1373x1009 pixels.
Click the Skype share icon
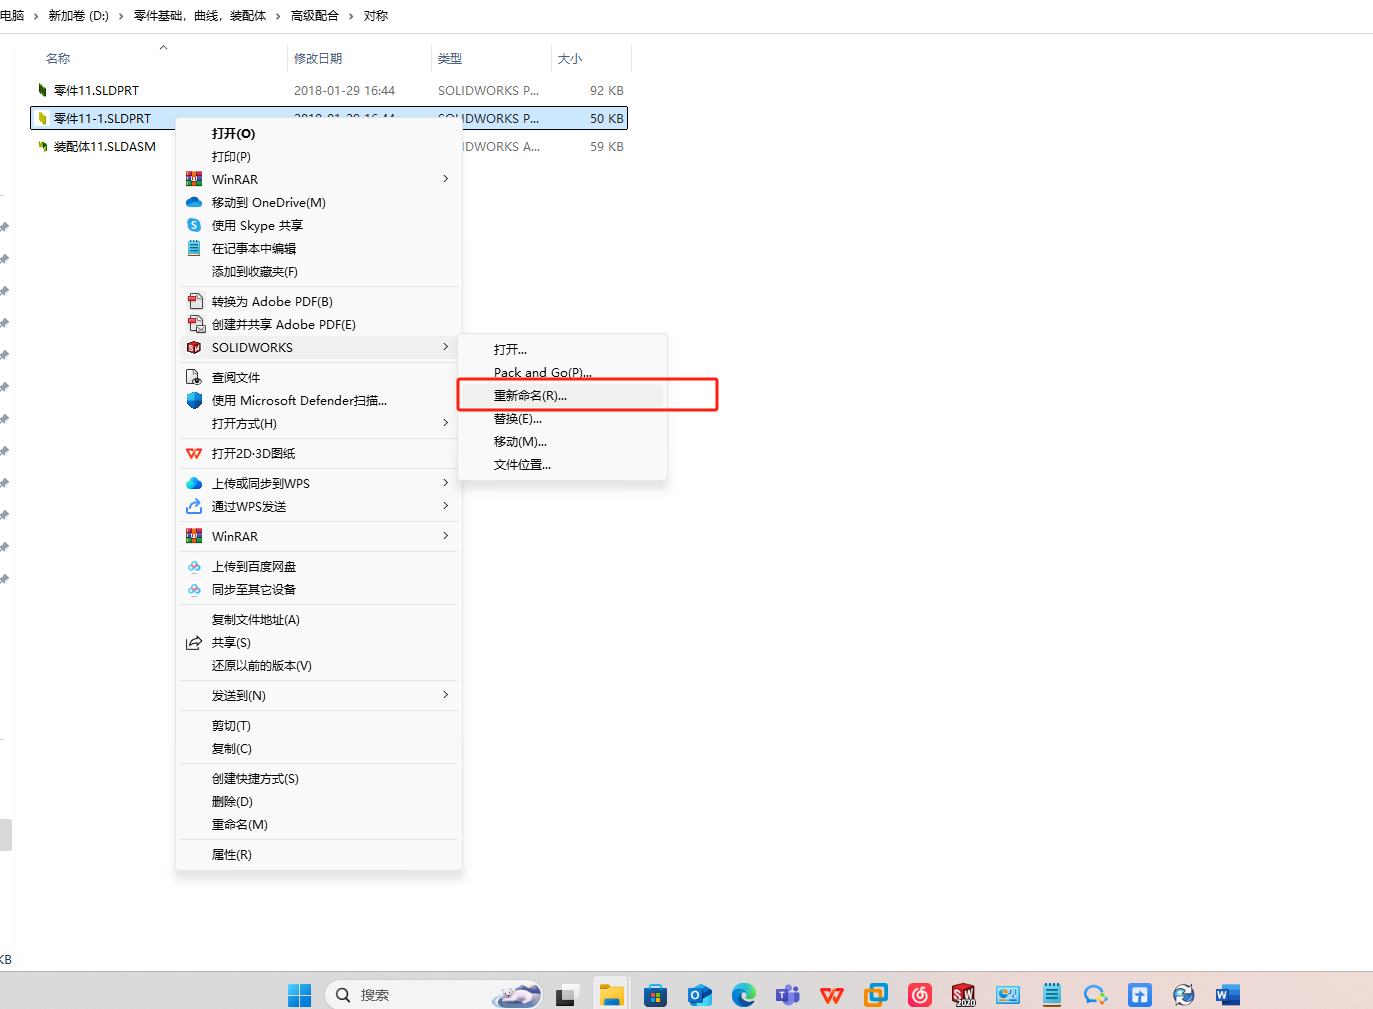coord(194,225)
